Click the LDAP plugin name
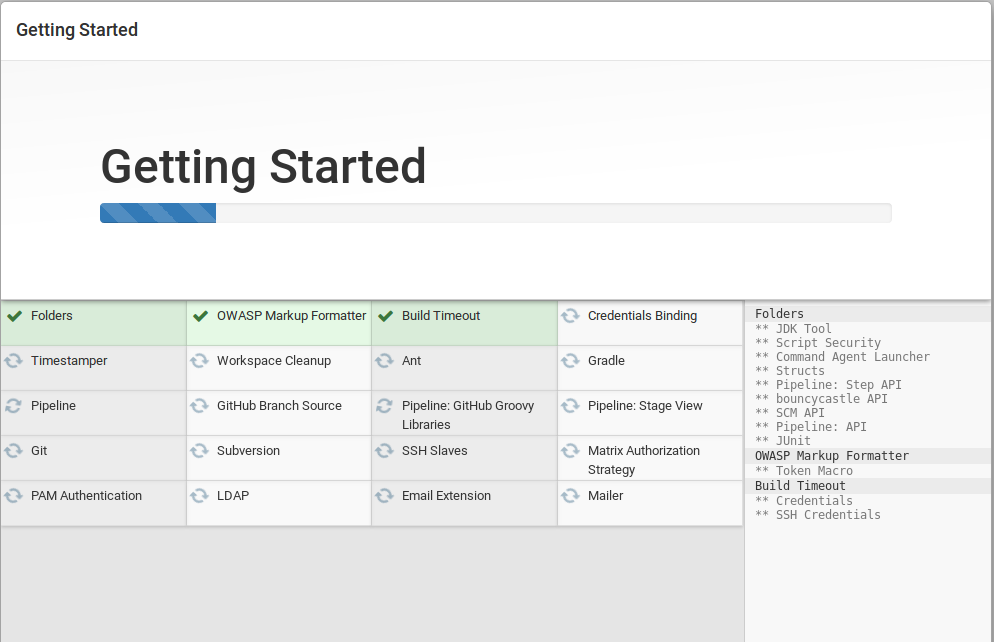 tap(233, 496)
